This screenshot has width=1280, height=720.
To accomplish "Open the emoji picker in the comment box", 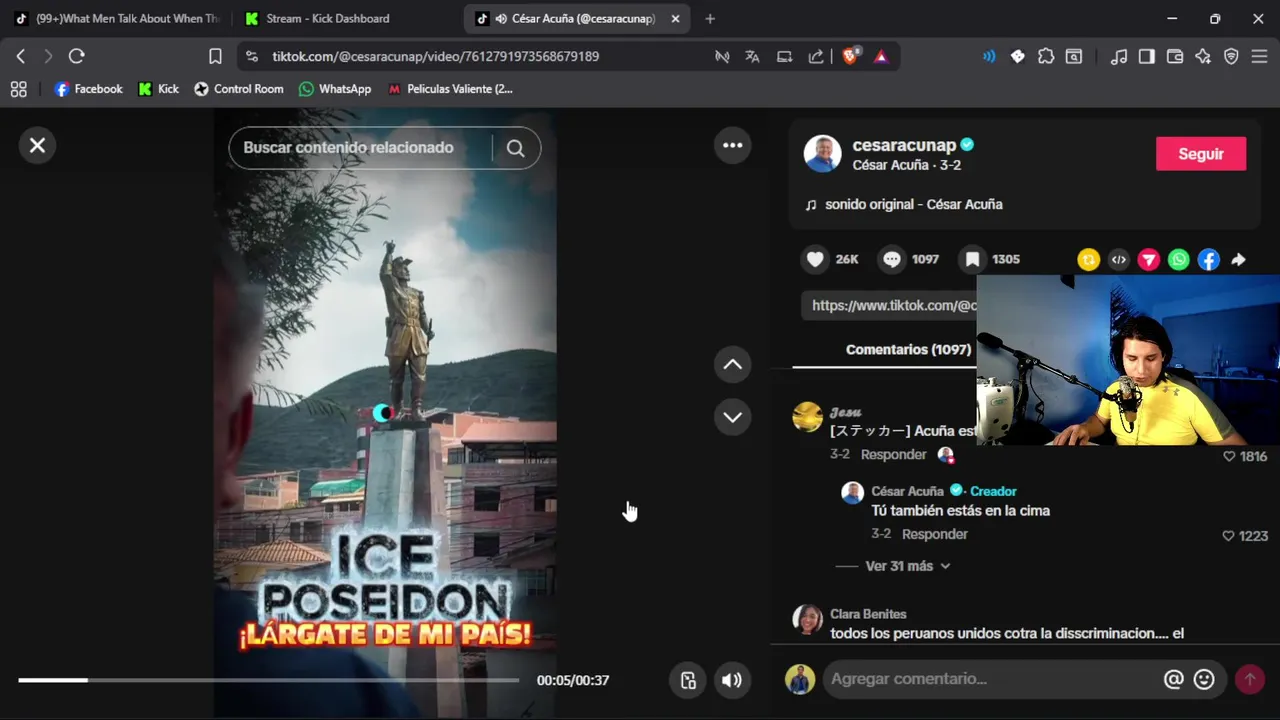I will 1204,679.
